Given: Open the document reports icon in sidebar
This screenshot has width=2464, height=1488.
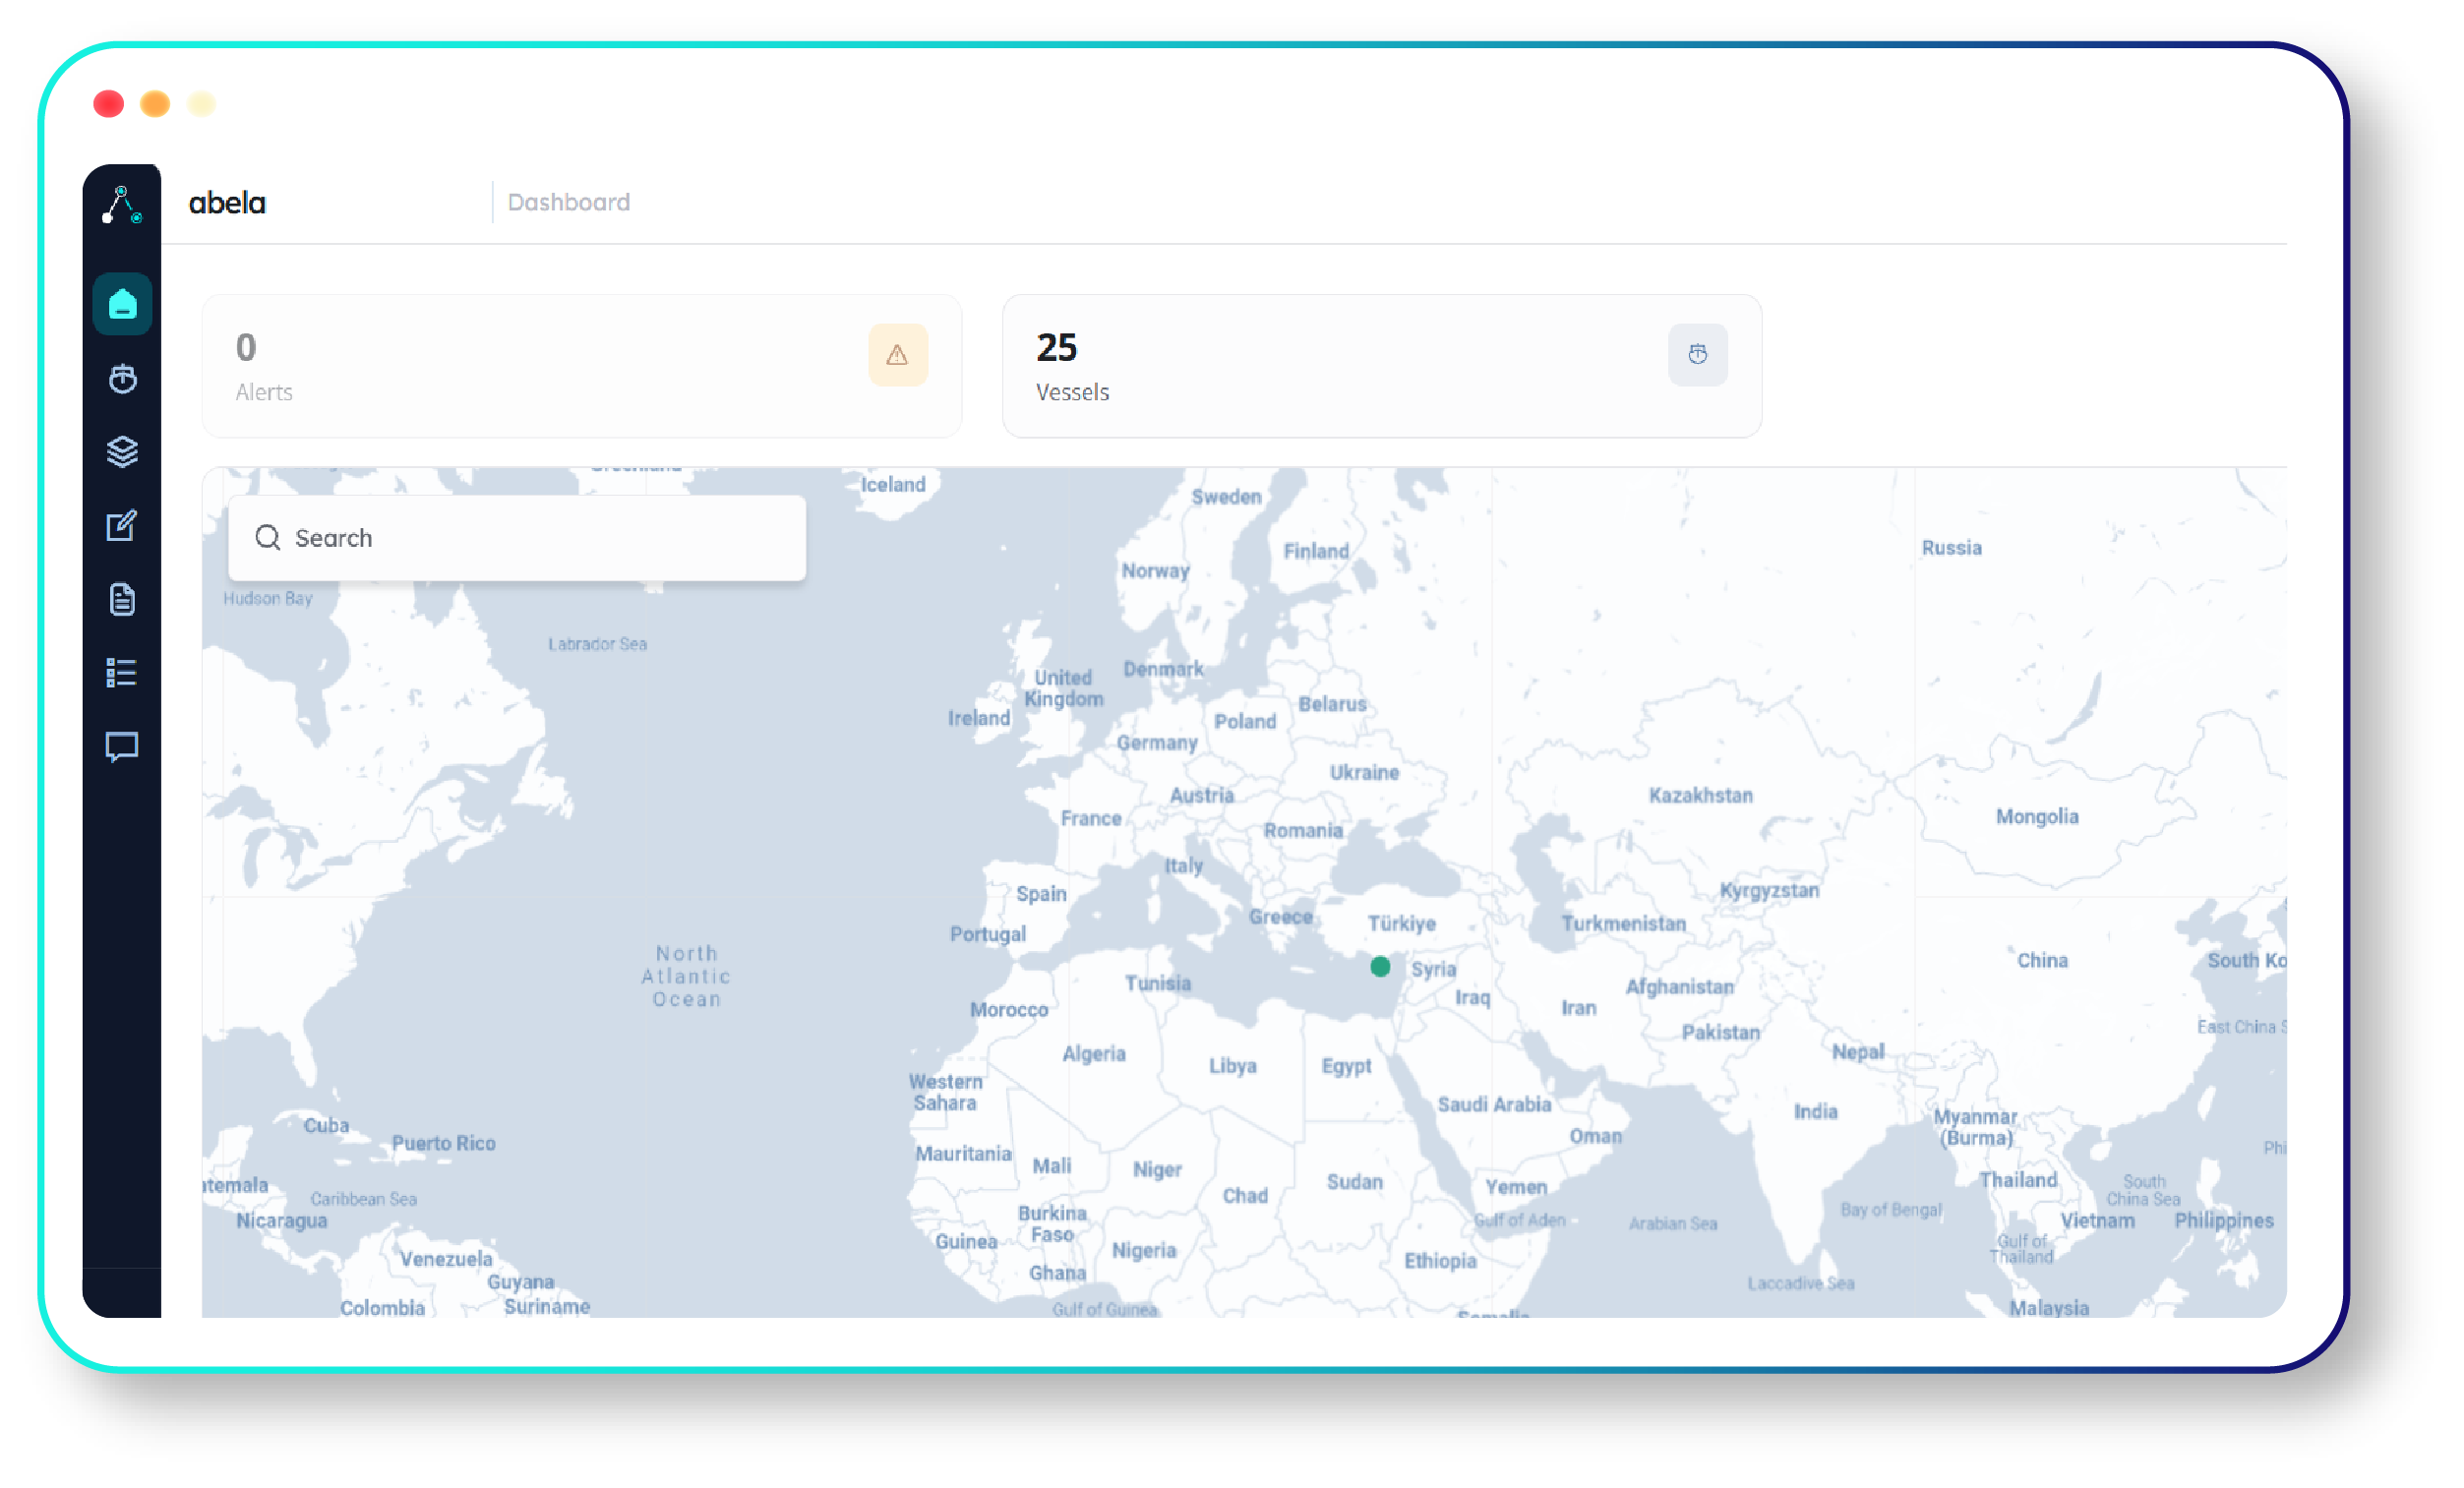Looking at the screenshot, I should pos(122,600).
